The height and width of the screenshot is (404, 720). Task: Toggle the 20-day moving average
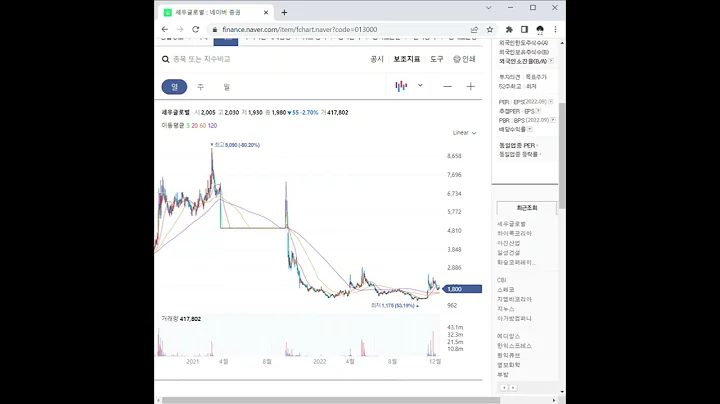[x=195, y=125]
